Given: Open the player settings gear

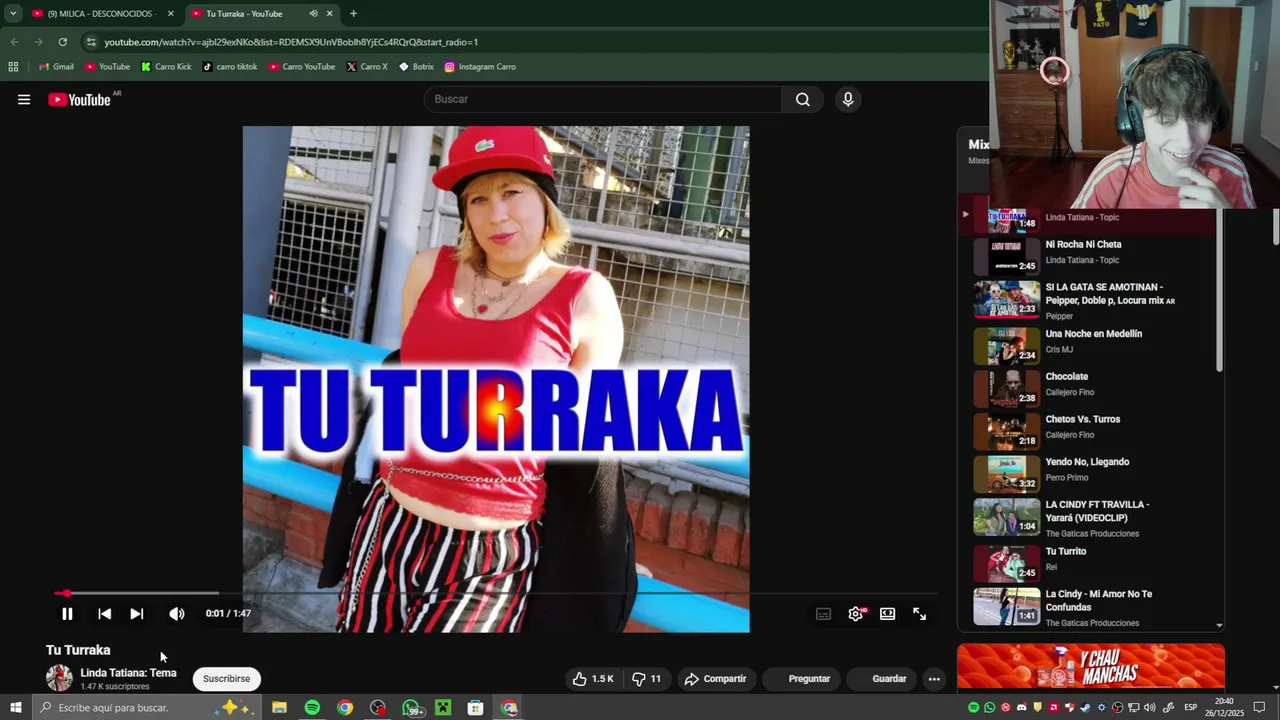Looking at the screenshot, I should 856,614.
